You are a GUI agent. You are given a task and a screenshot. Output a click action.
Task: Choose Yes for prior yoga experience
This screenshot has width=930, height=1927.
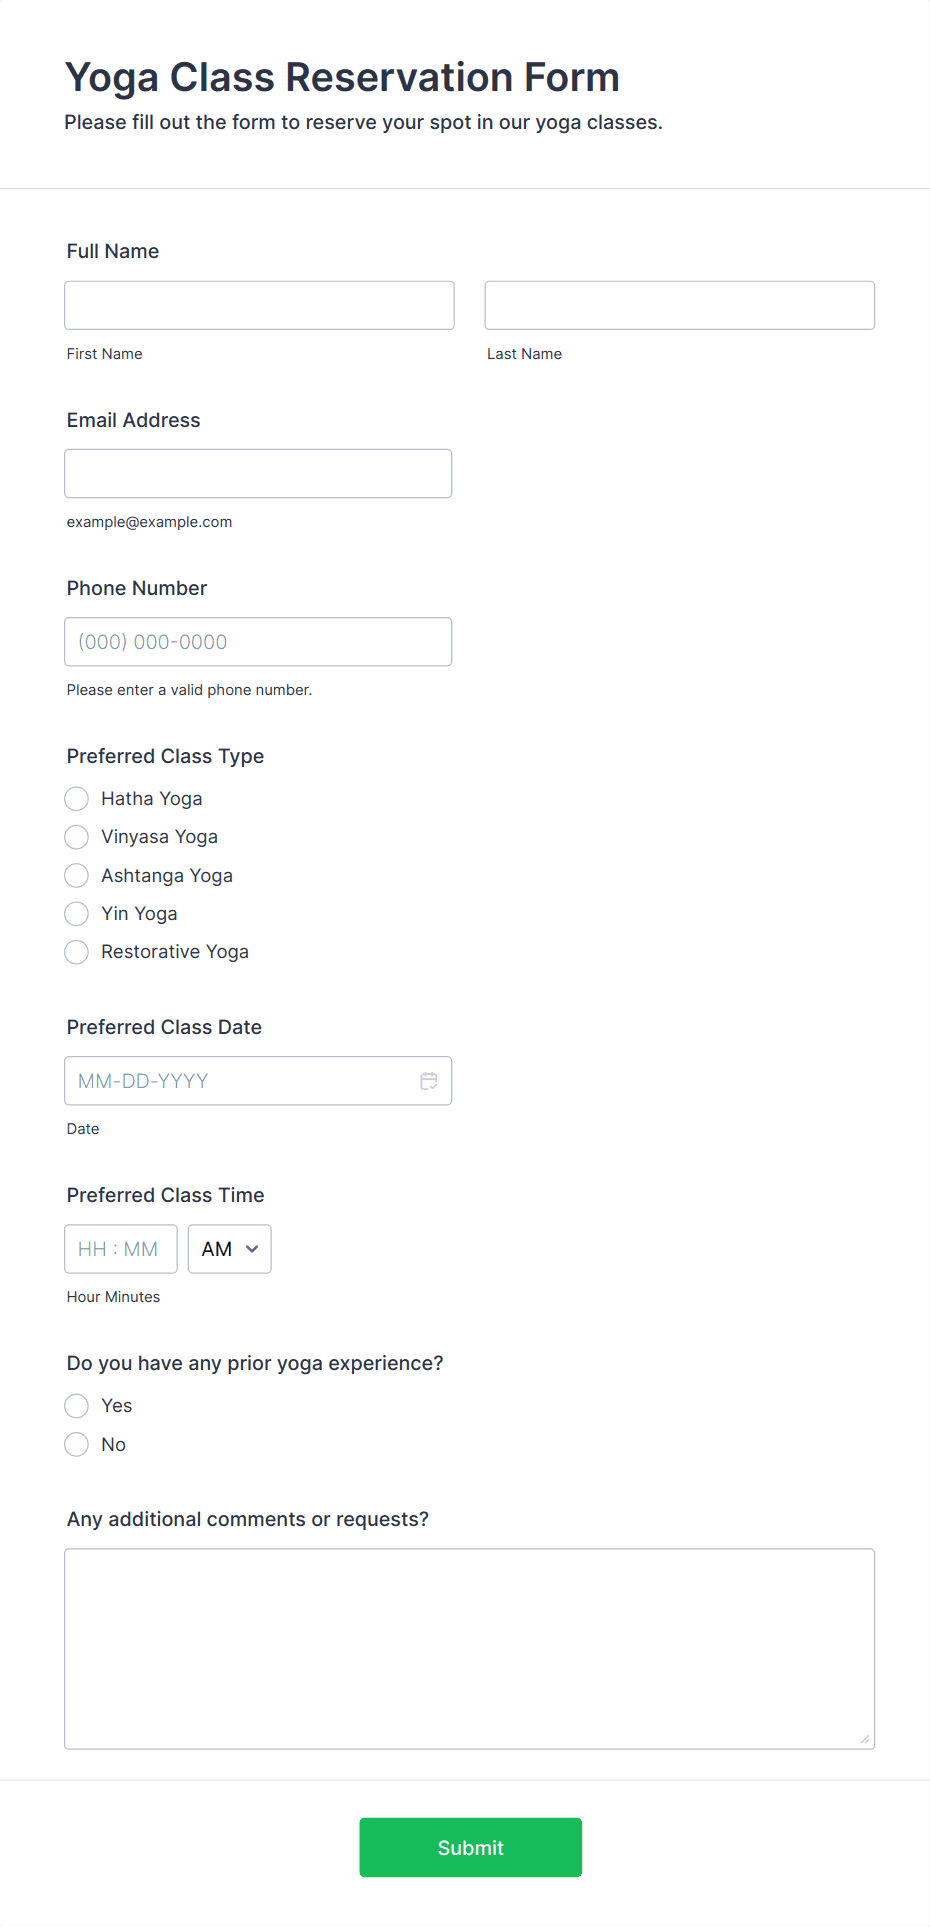(x=77, y=1406)
